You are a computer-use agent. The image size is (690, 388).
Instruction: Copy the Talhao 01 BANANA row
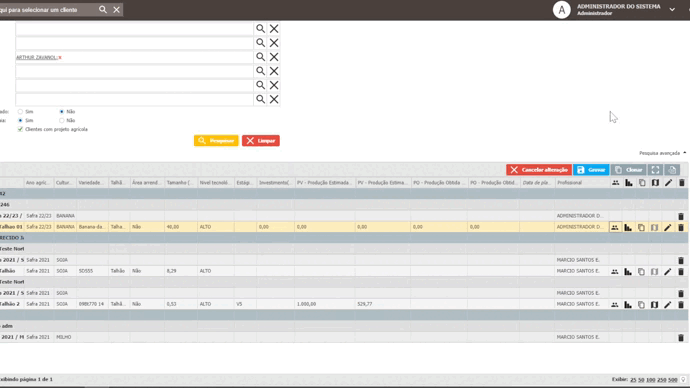[641, 227]
